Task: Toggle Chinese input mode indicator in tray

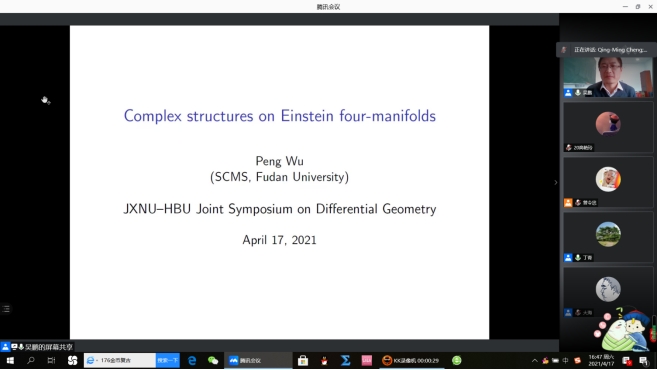Action: (x=566, y=360)
